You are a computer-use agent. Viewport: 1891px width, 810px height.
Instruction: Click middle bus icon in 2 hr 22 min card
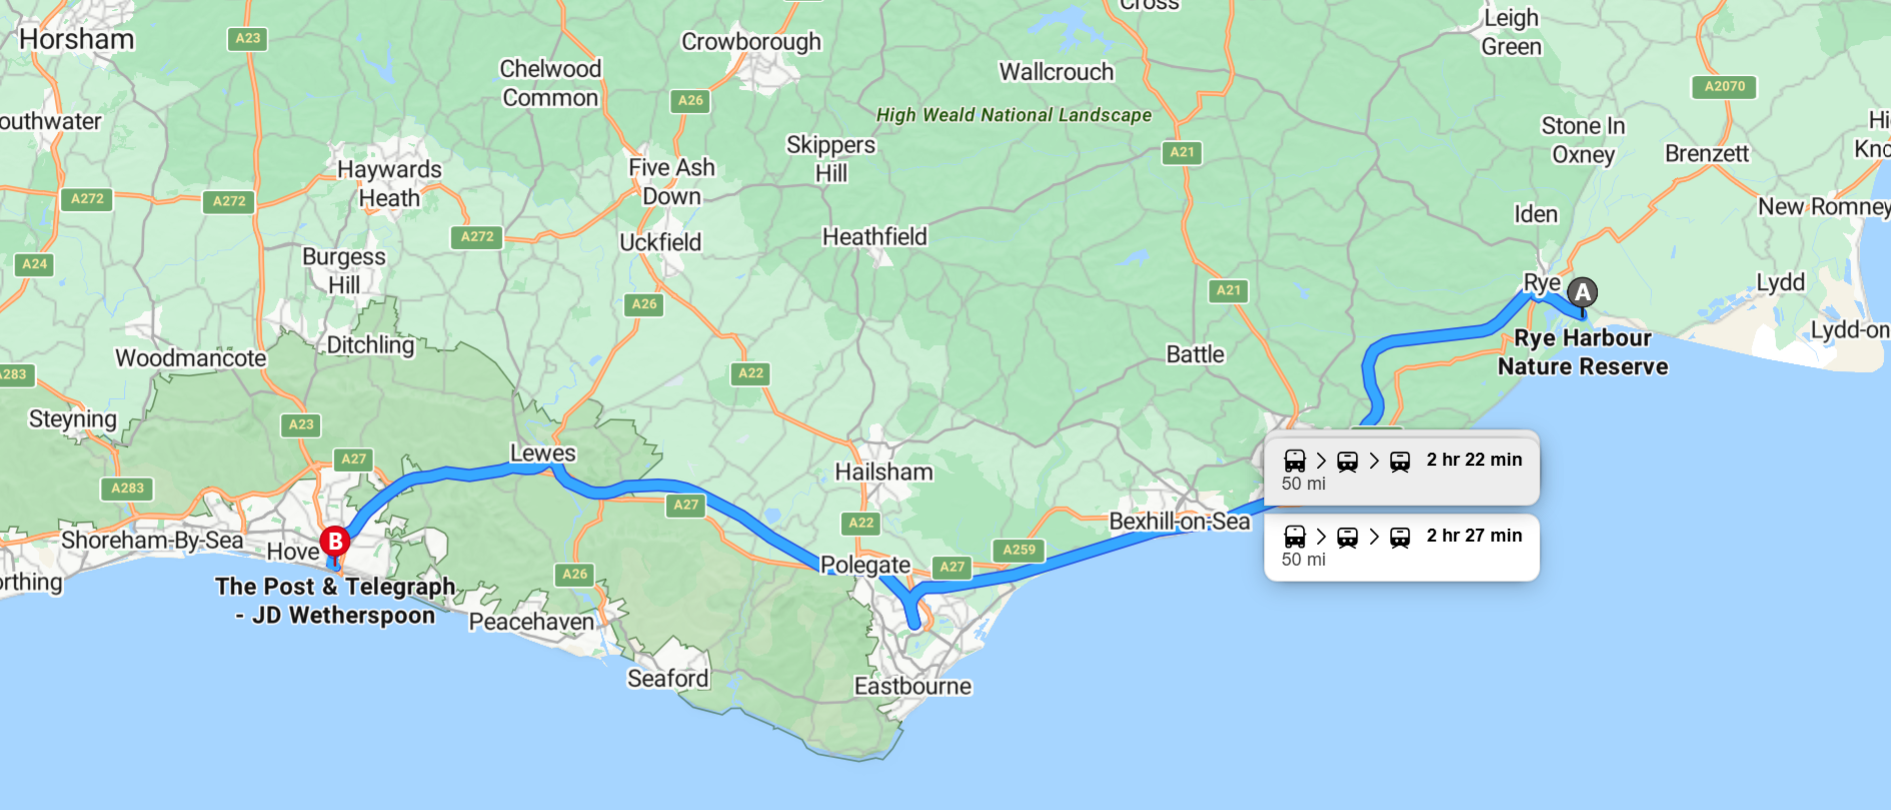(x=1347, y=461)
